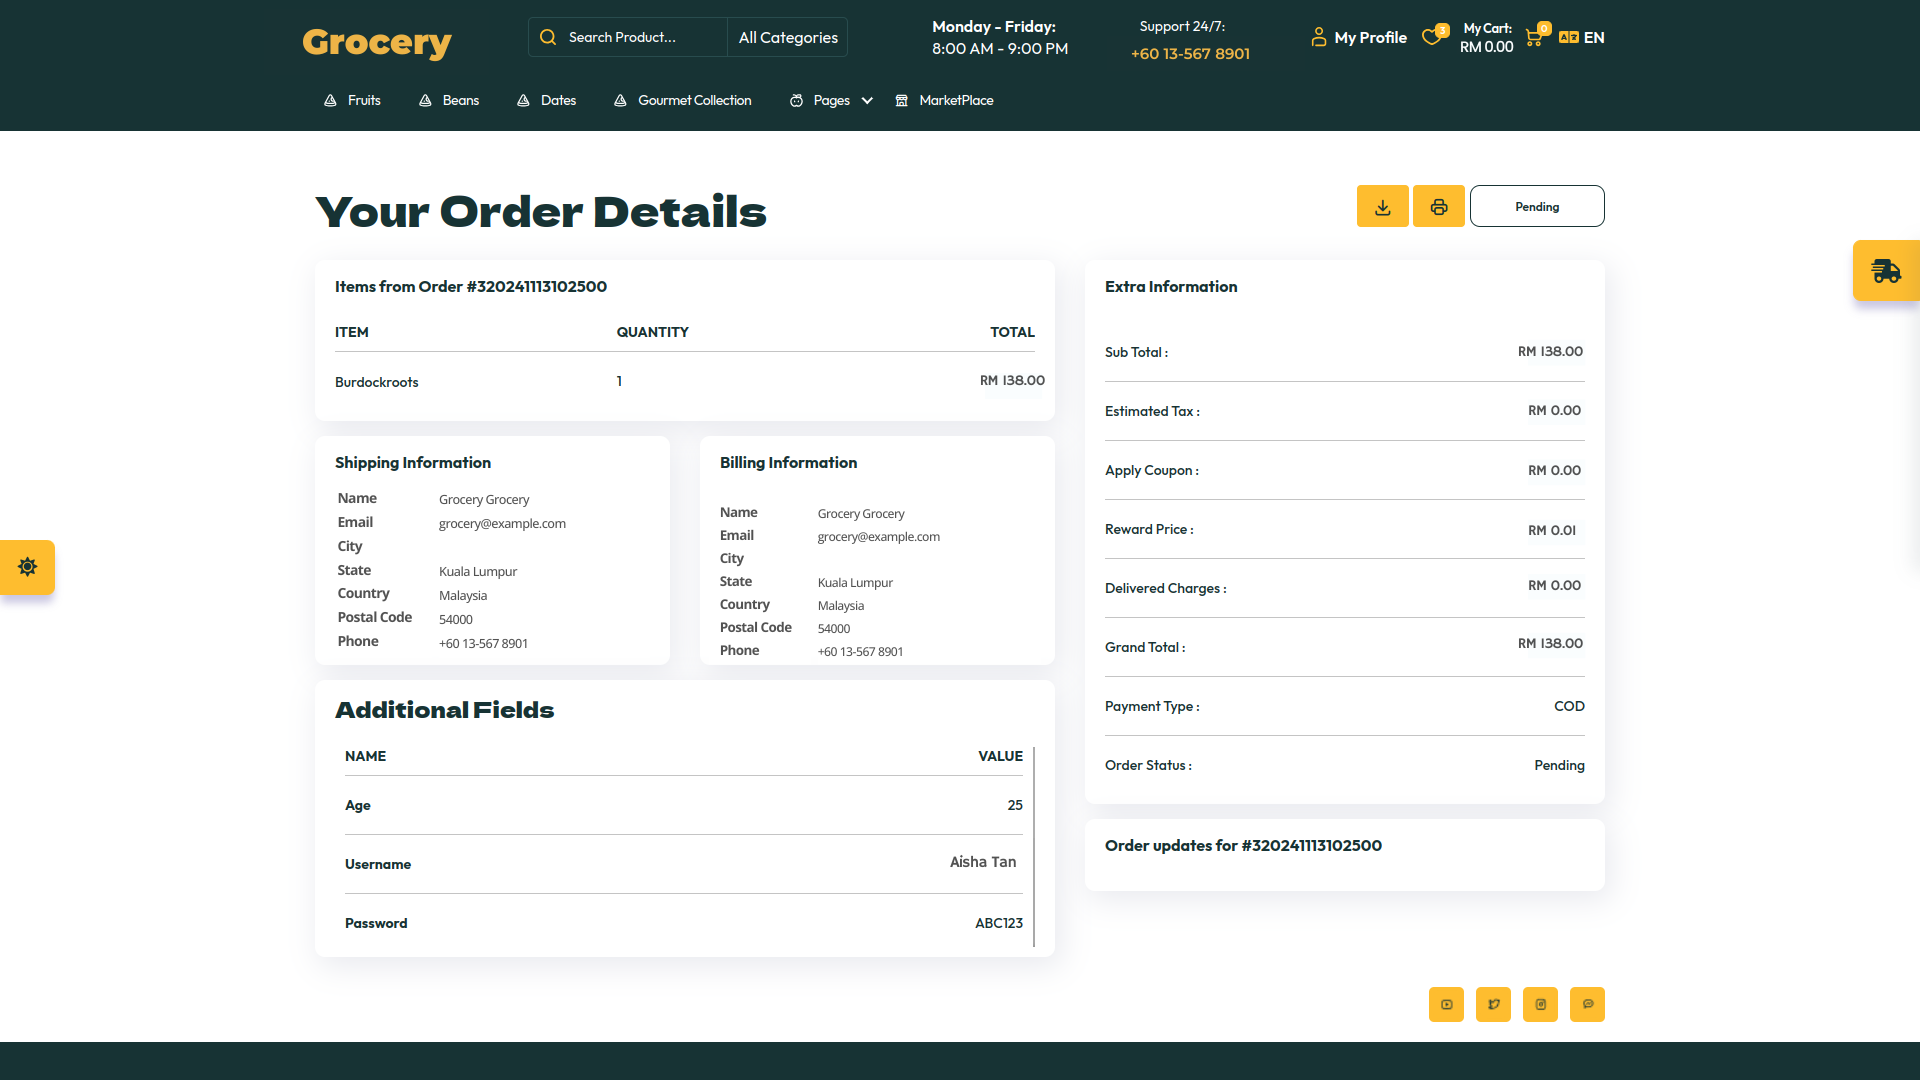
Task: Expand the Pages menu chevron
Action: [x=867, y=101]
